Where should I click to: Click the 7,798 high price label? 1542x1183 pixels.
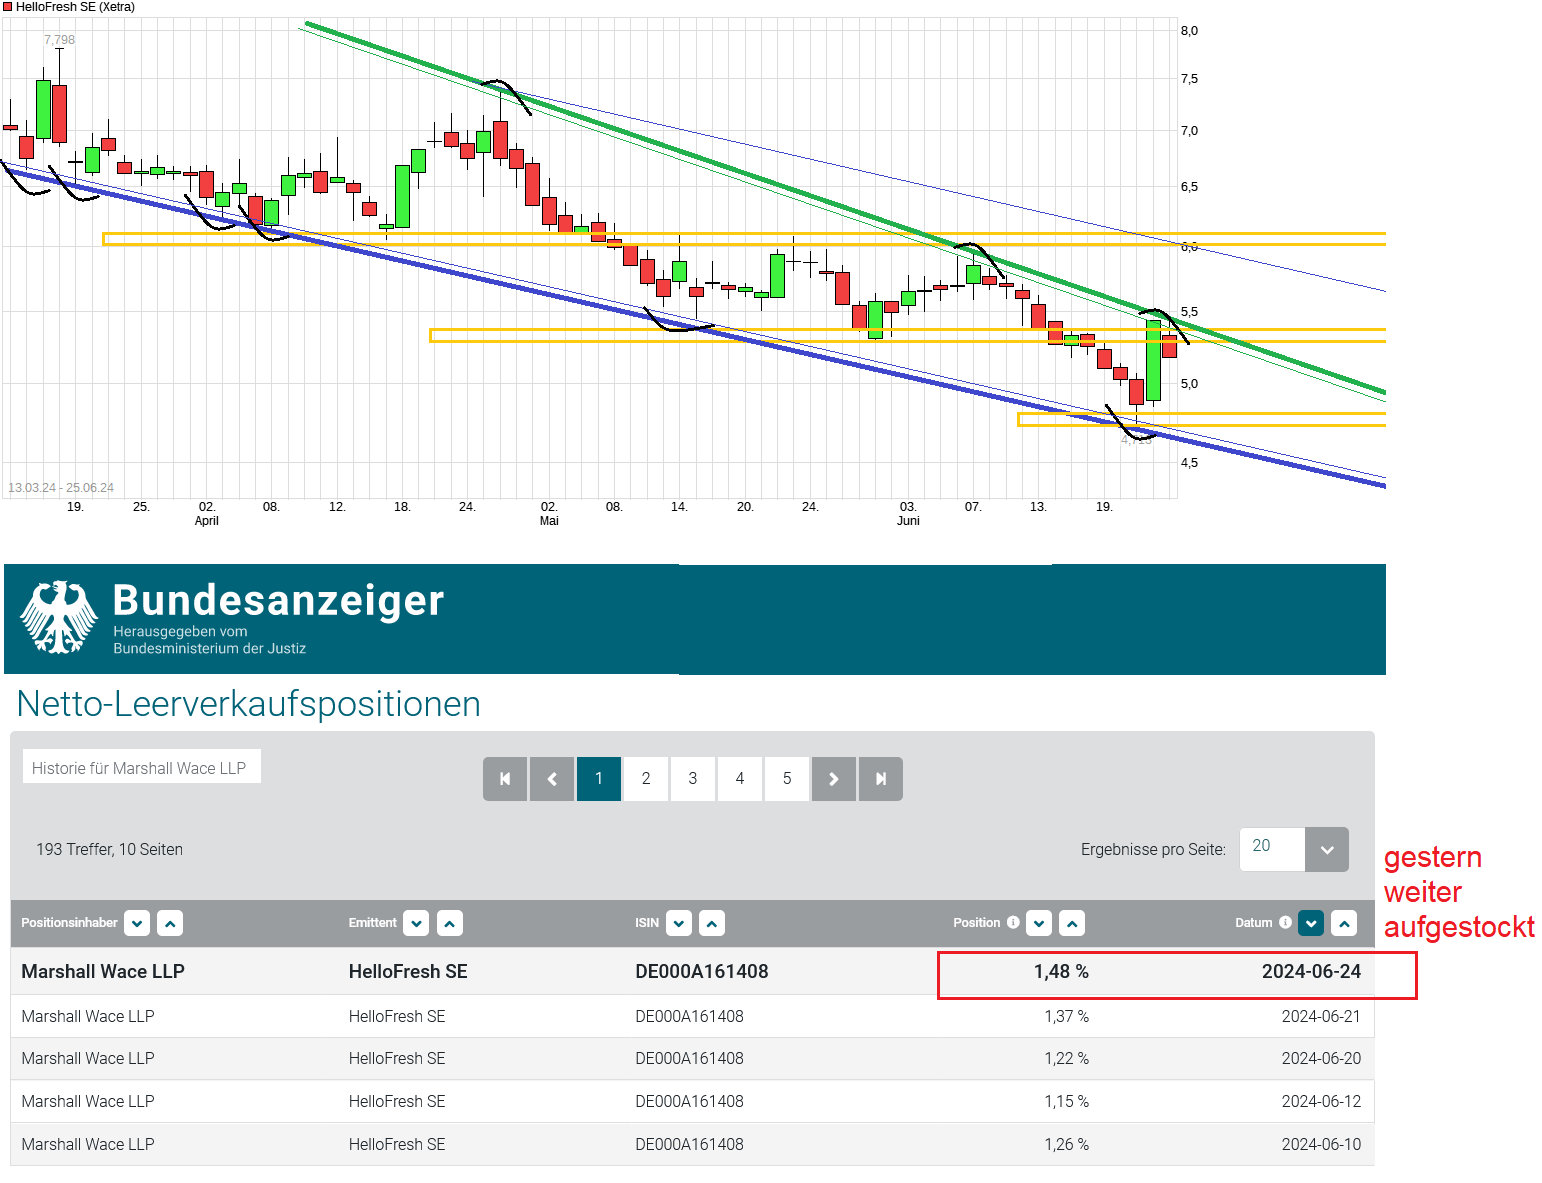(59, 40)
